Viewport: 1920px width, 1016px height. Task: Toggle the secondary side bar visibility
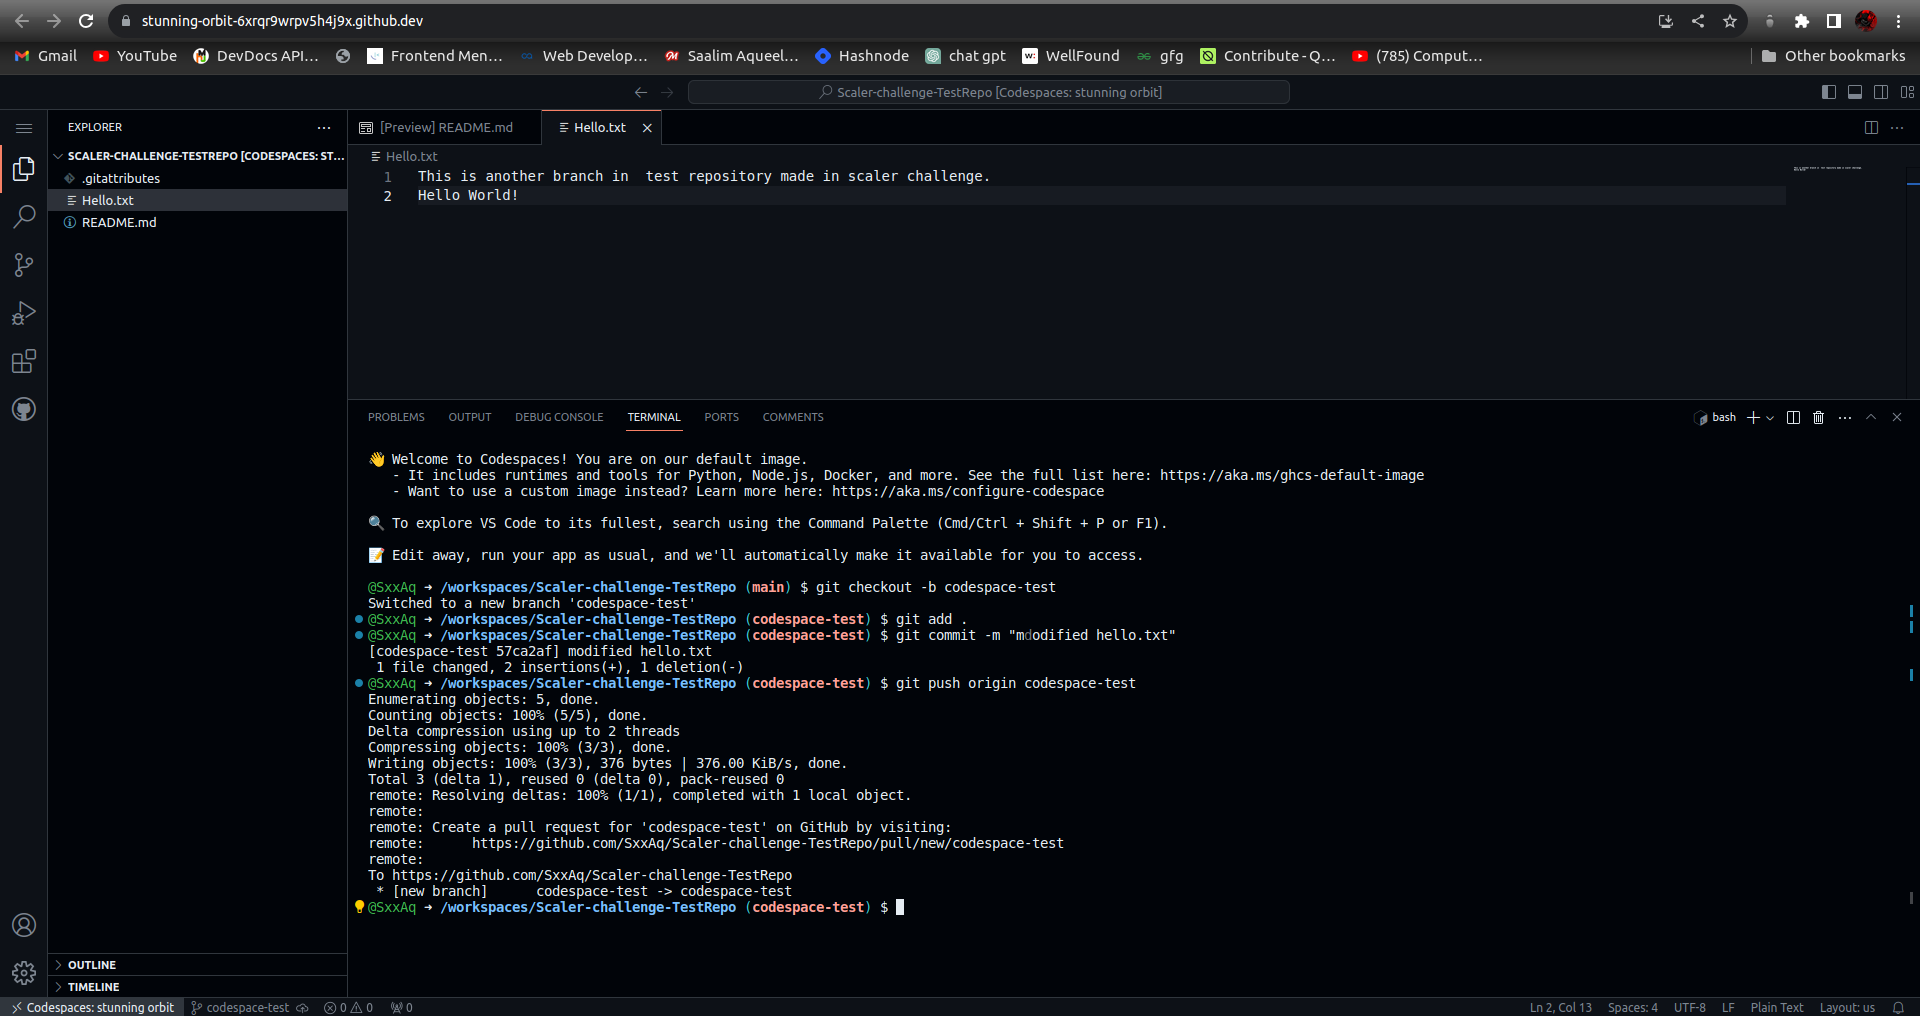coord(1881,92)
